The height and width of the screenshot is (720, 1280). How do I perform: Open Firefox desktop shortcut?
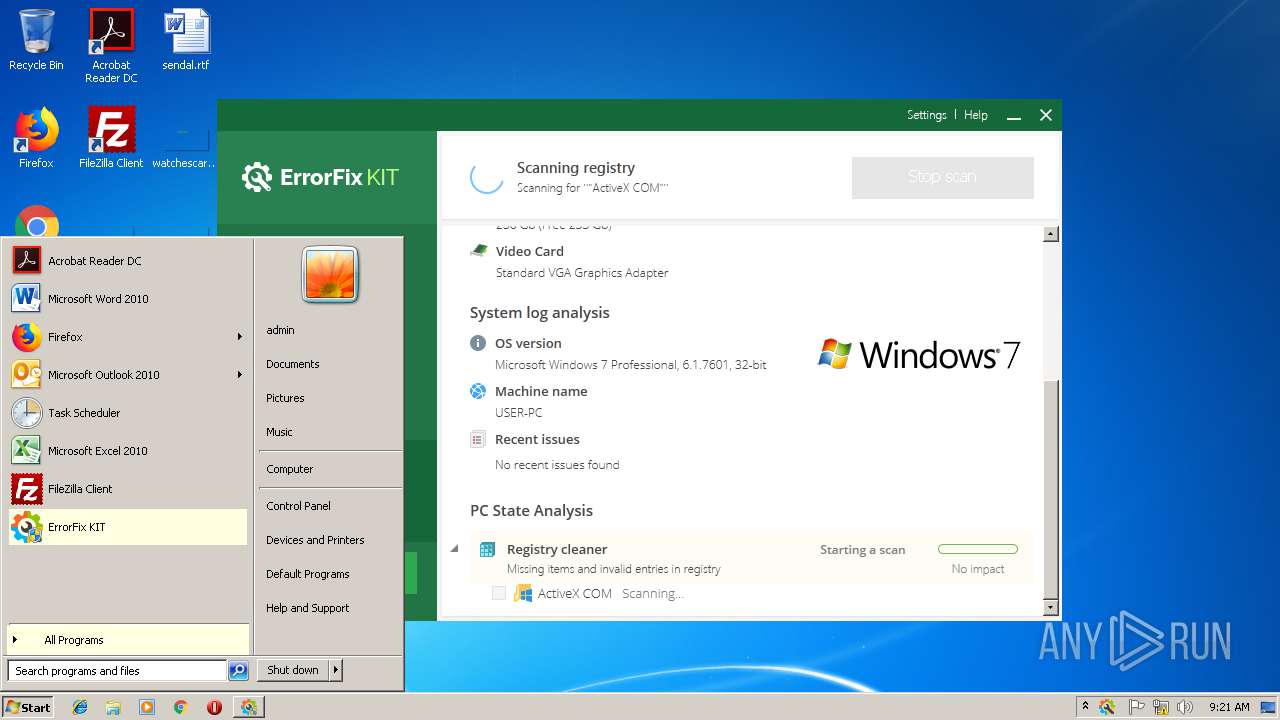click(x=36, y=138)
